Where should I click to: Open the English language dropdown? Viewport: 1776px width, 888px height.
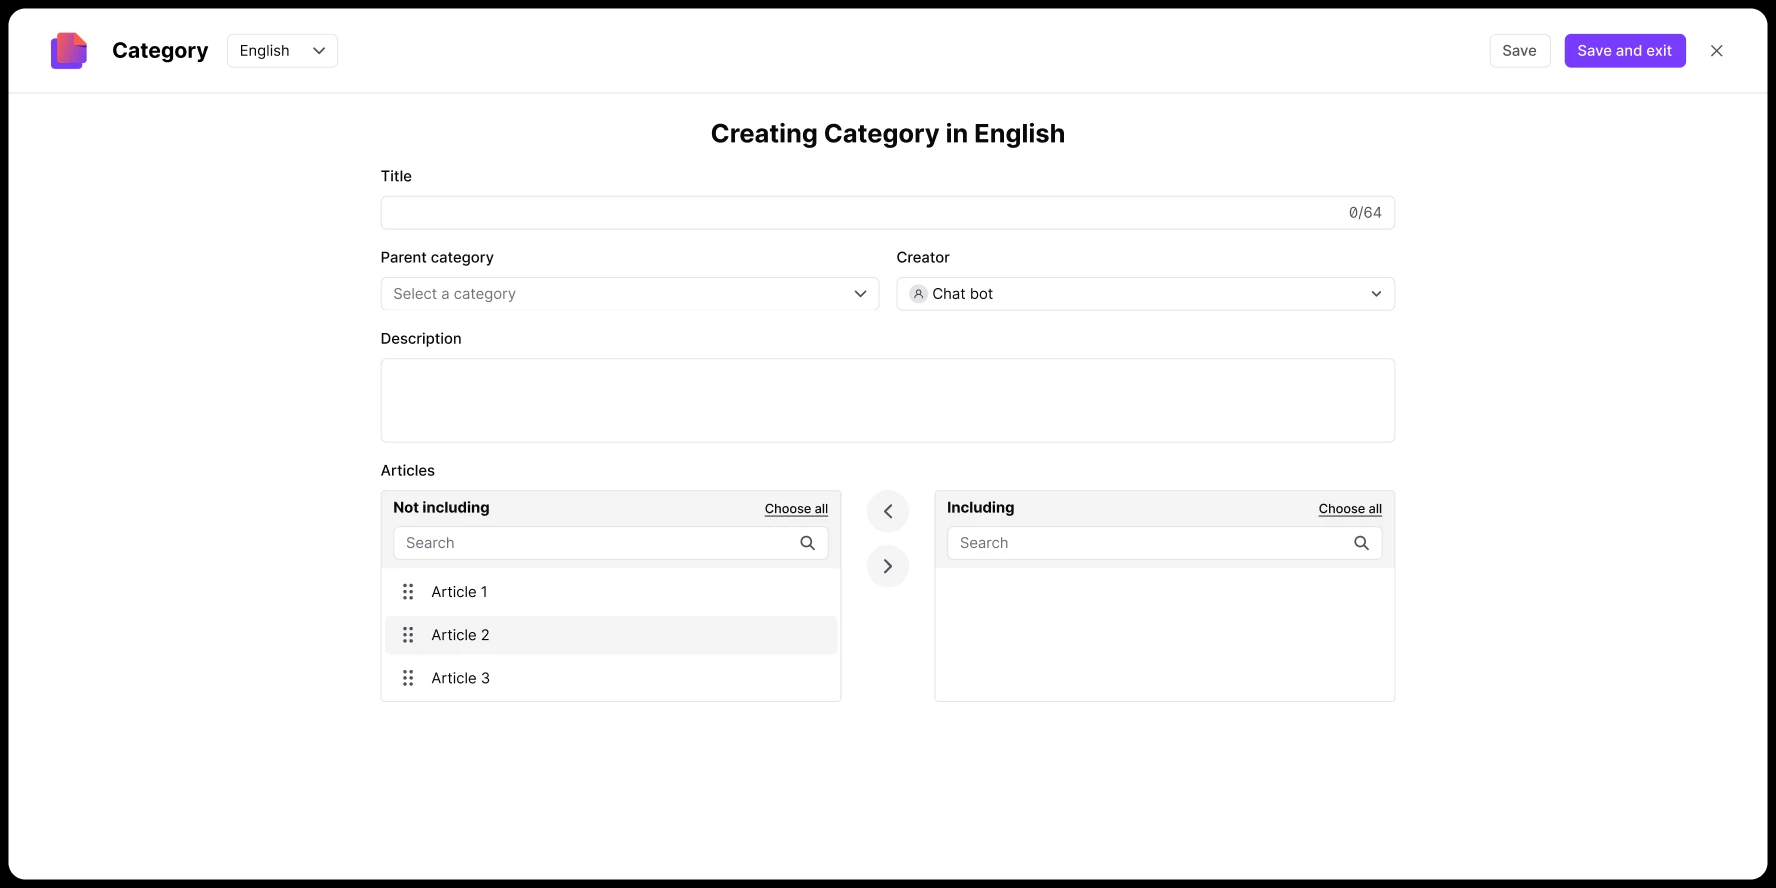pos(282,51)
